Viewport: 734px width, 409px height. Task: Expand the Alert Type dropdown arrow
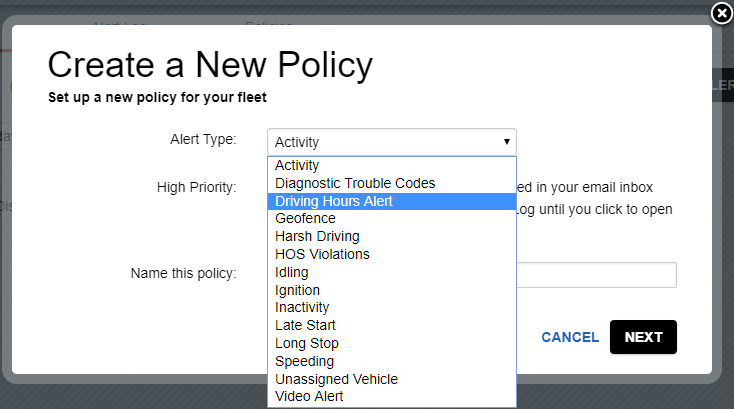coord(506,141)
